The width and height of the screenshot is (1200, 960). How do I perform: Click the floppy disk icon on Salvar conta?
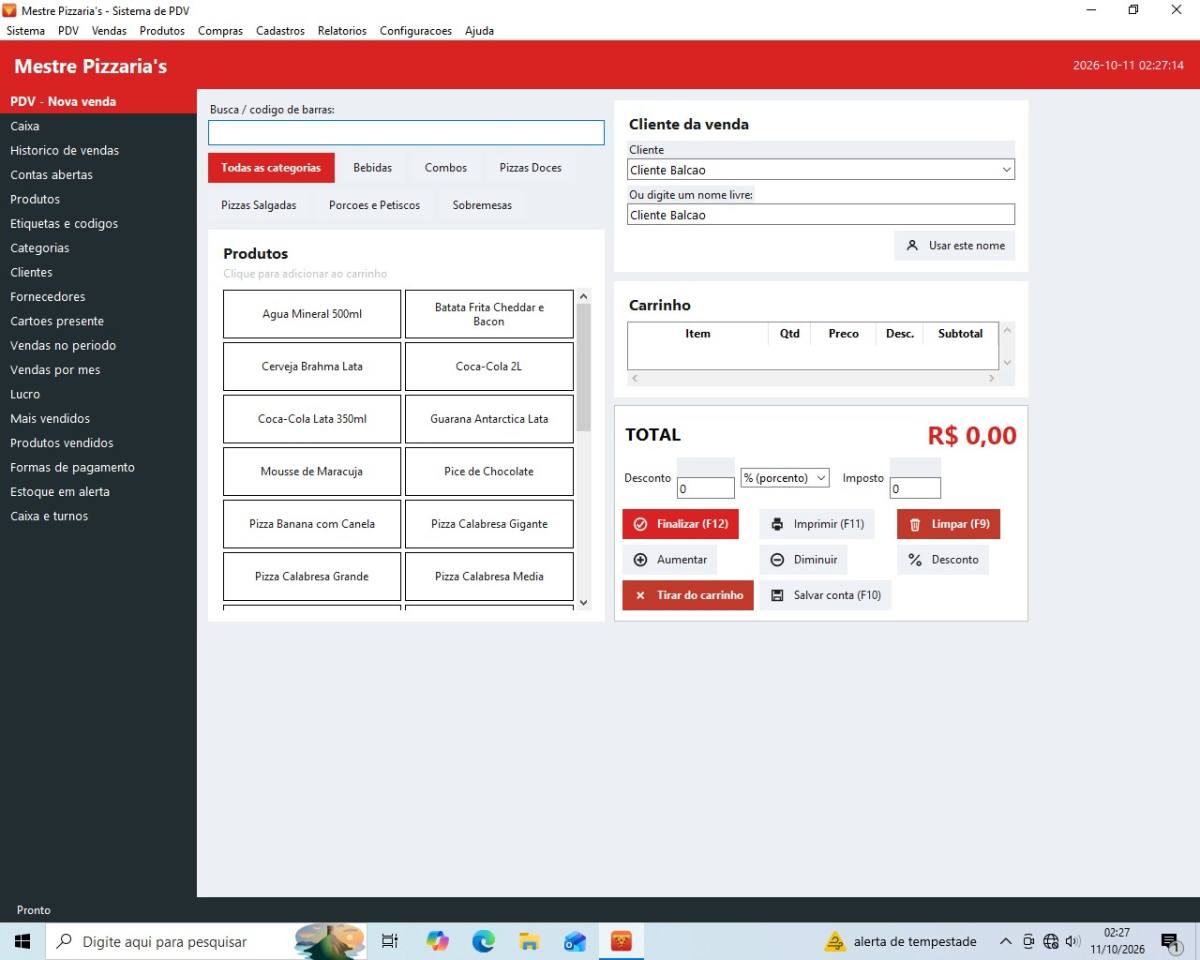[777, 596]
